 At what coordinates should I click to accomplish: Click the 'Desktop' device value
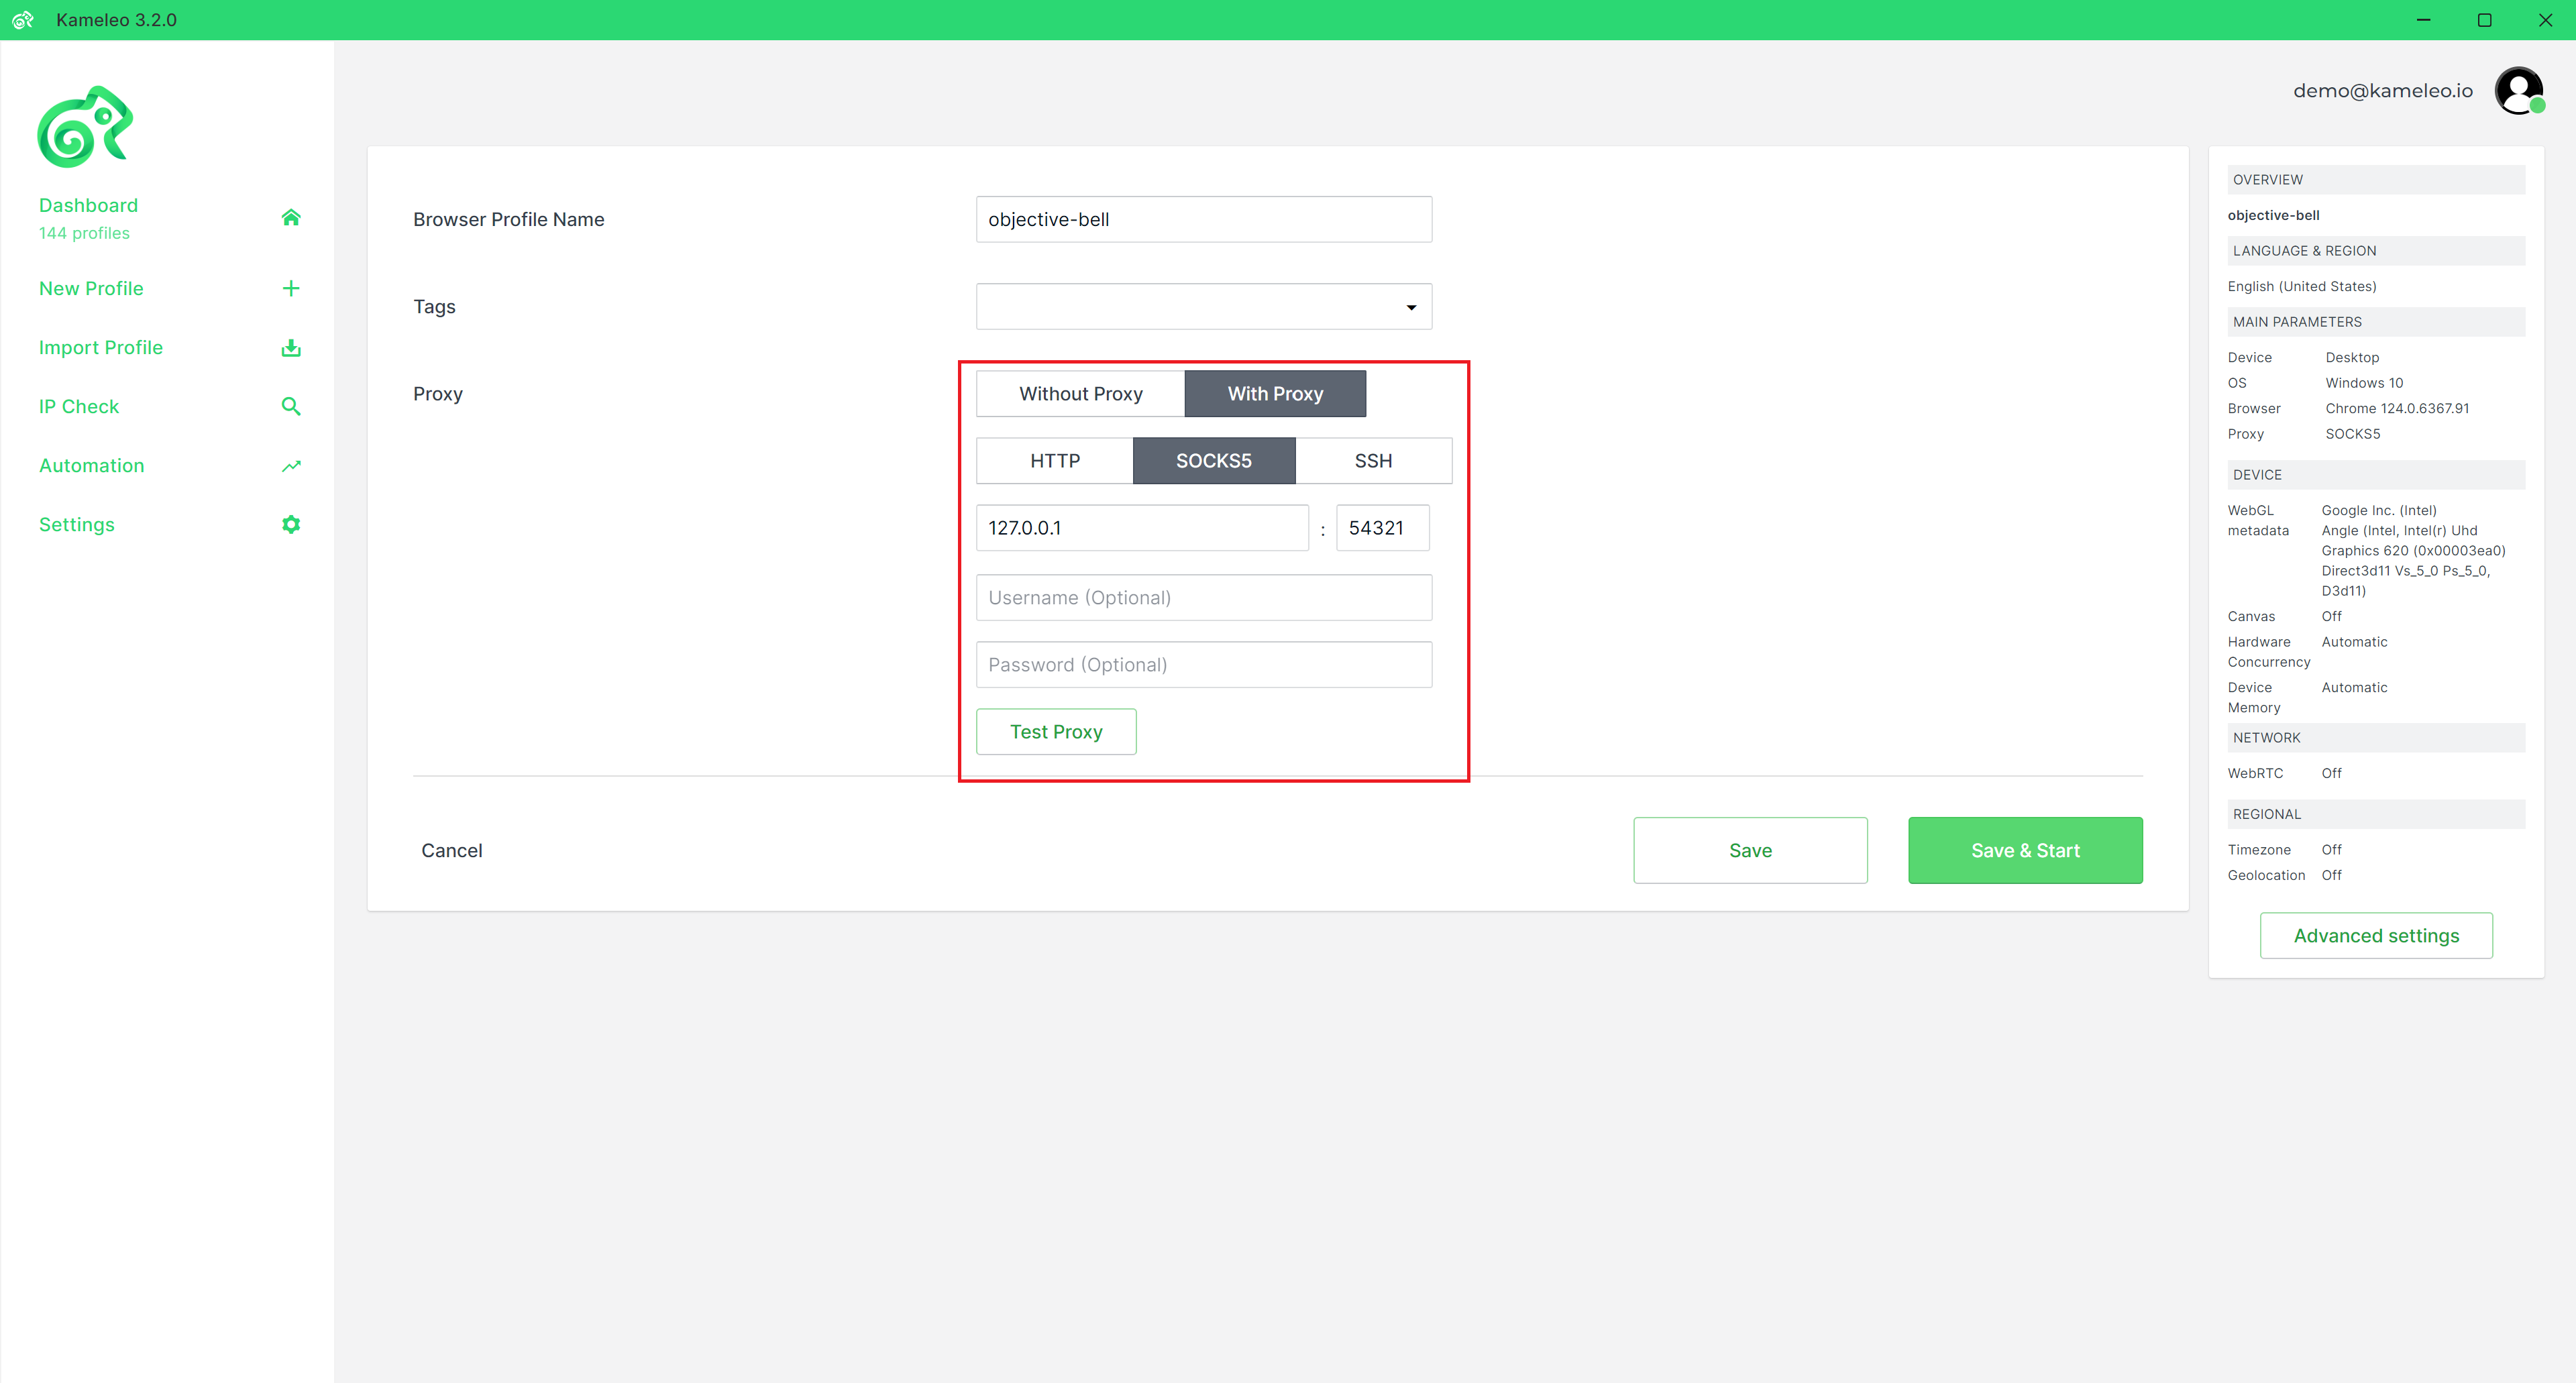[x=2352, y=357]
